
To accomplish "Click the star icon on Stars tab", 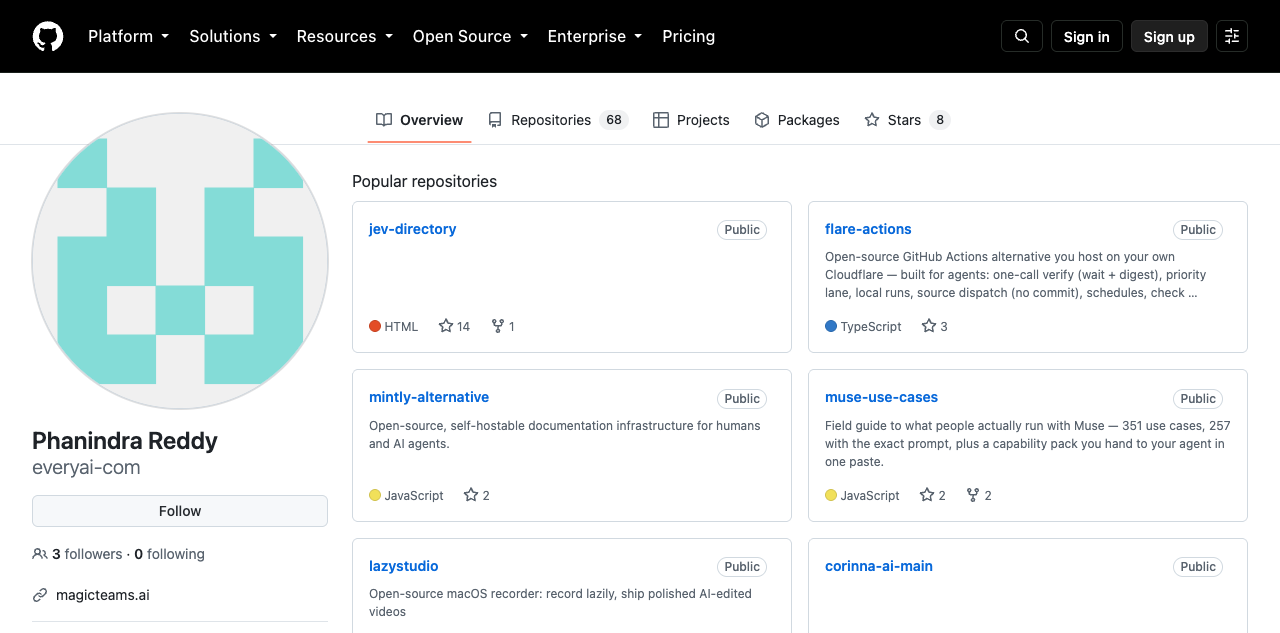I will click(x=872, y=120).
